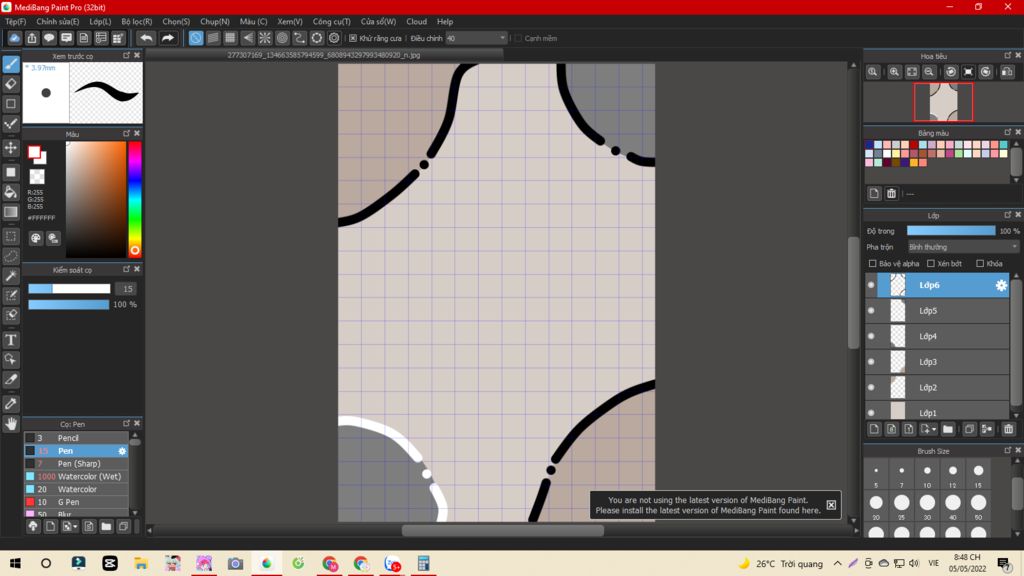Click flip view icon in Navigator panel
Viewport: 1024px width, 576px height.
point(1007,72)
